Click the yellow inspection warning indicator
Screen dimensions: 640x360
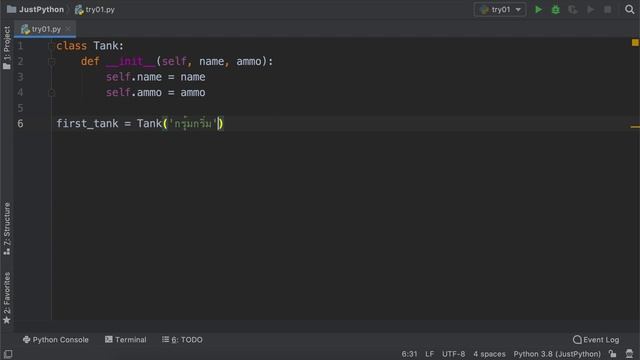coord(635,42)
